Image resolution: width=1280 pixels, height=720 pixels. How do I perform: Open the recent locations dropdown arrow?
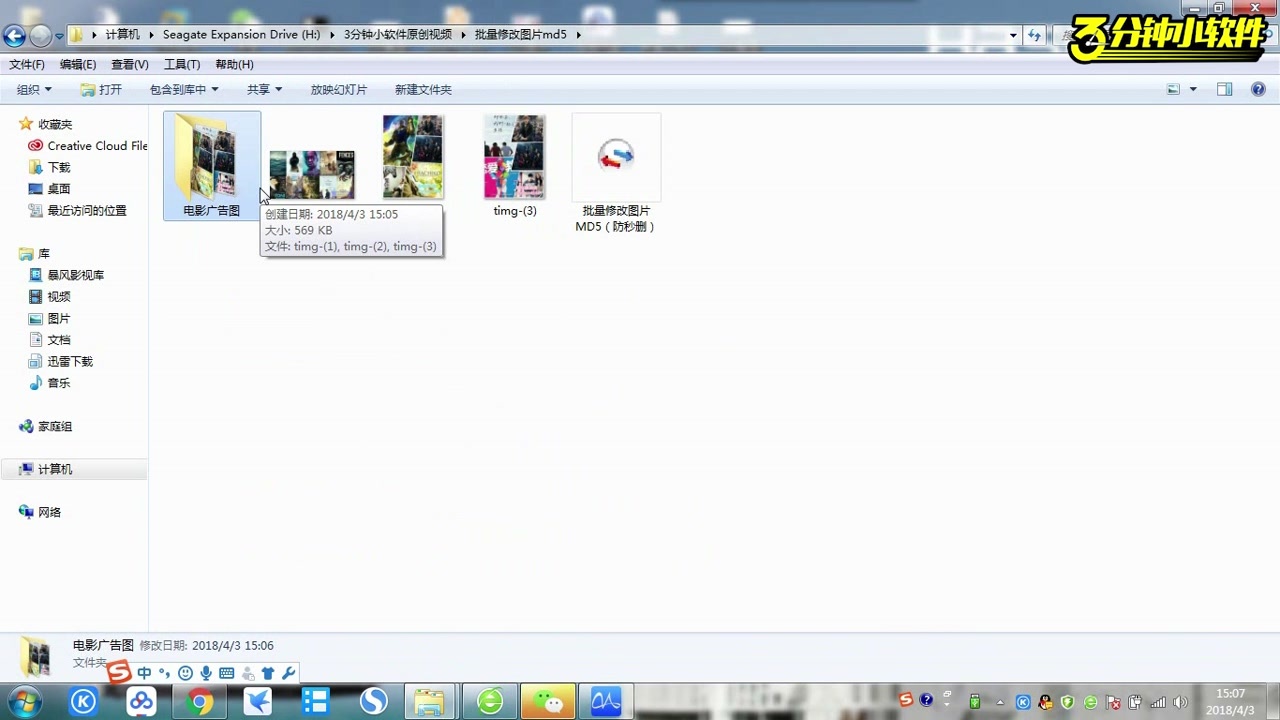coord(60,36)
